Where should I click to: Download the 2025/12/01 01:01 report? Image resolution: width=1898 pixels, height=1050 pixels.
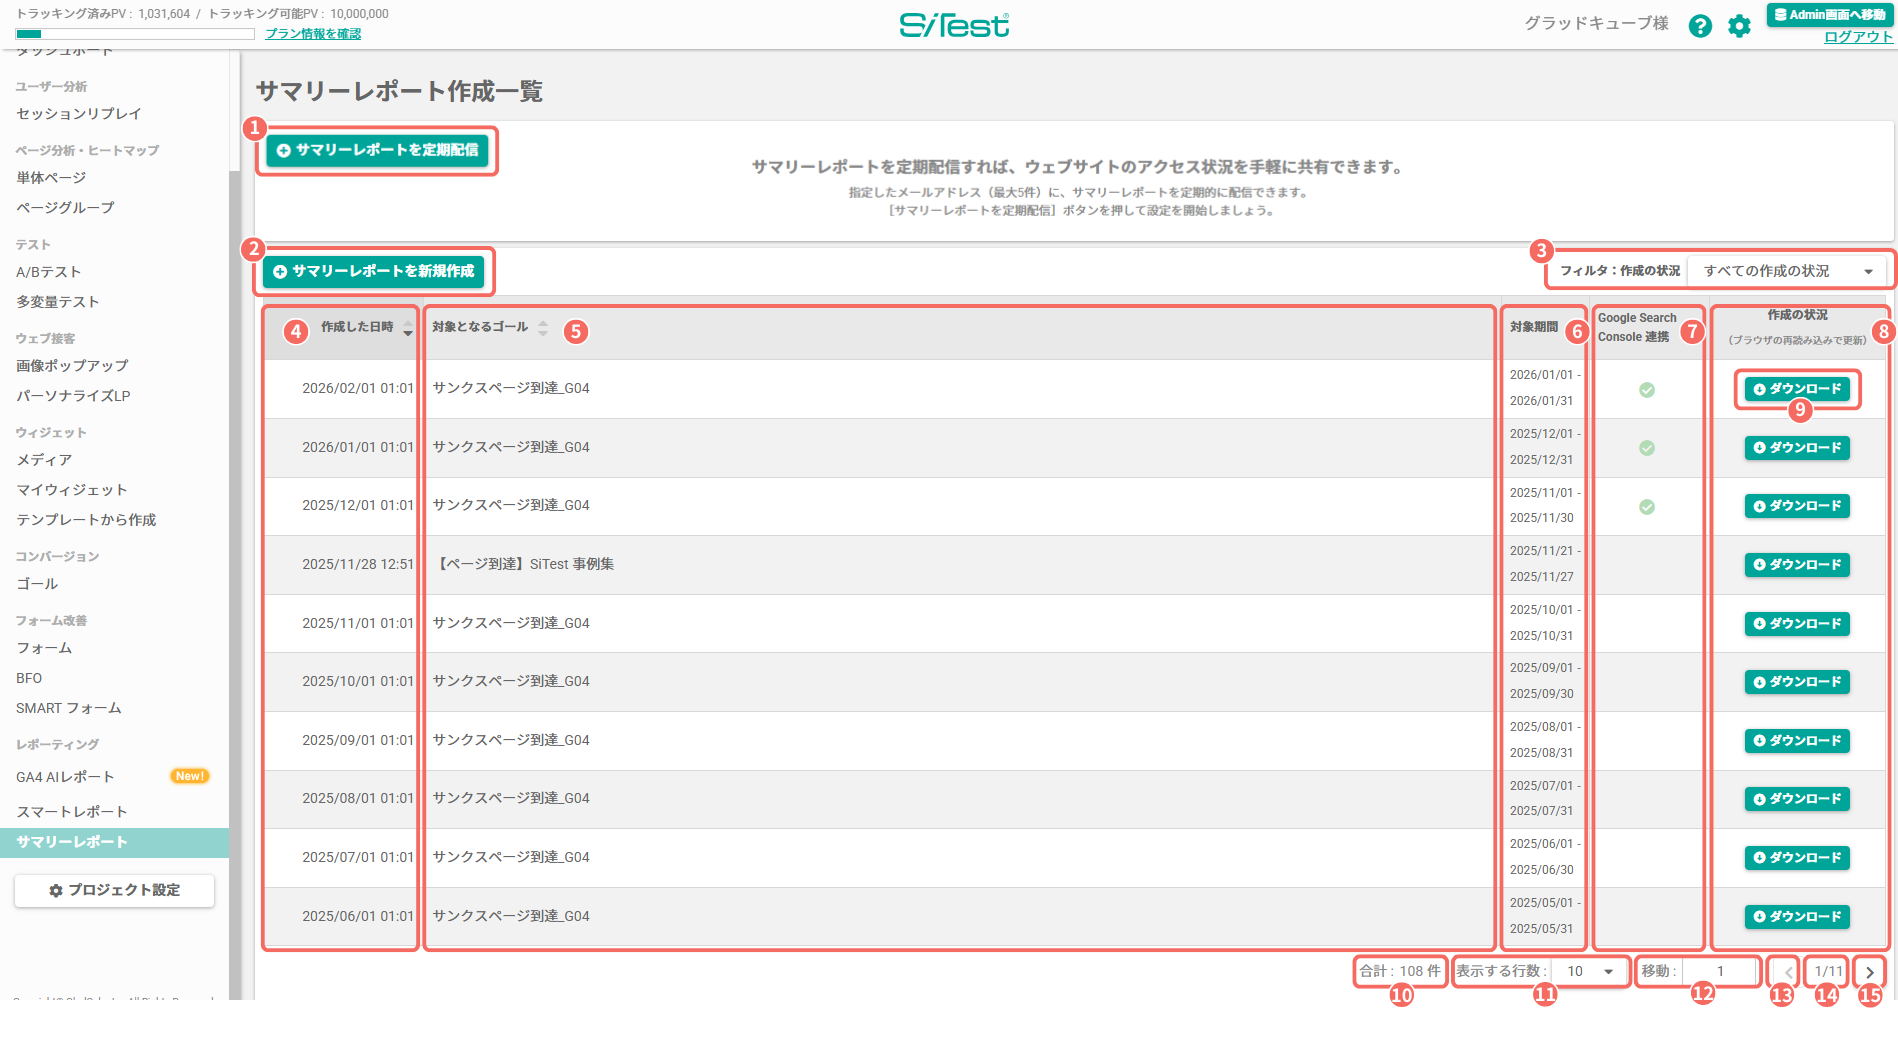click(x=1797, y=506)
